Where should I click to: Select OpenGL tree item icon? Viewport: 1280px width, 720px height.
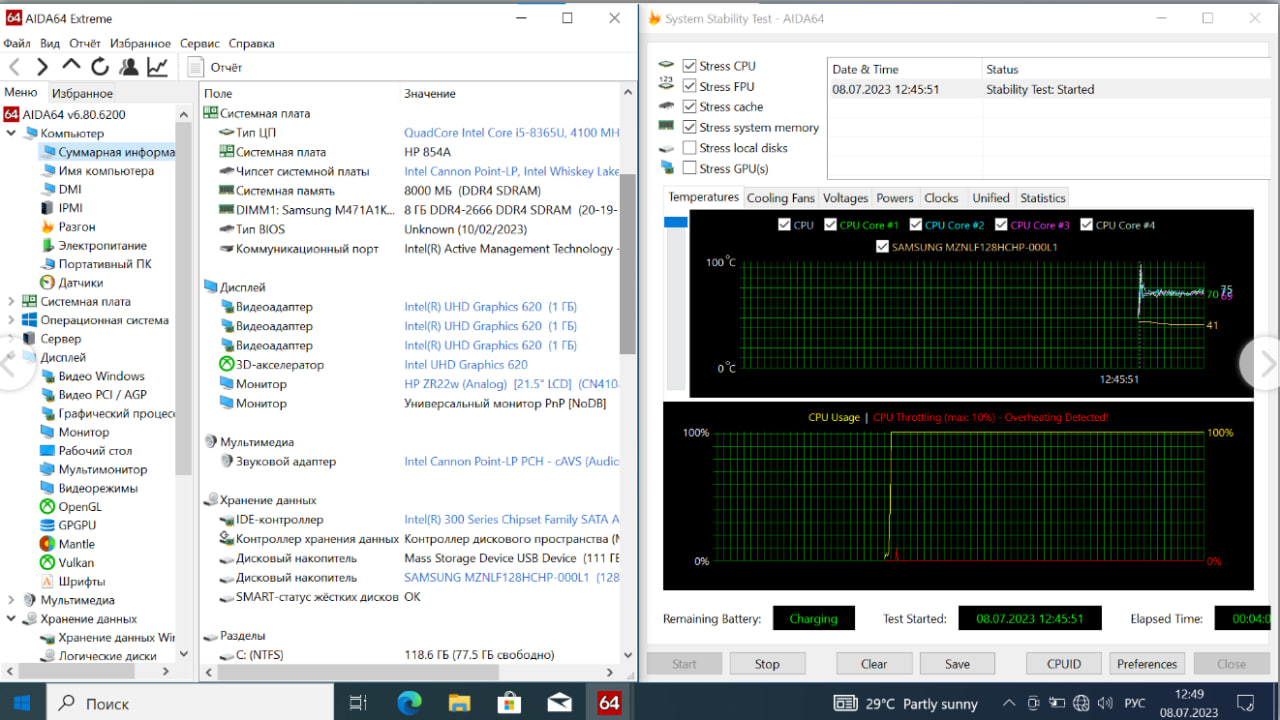(47, 507)
